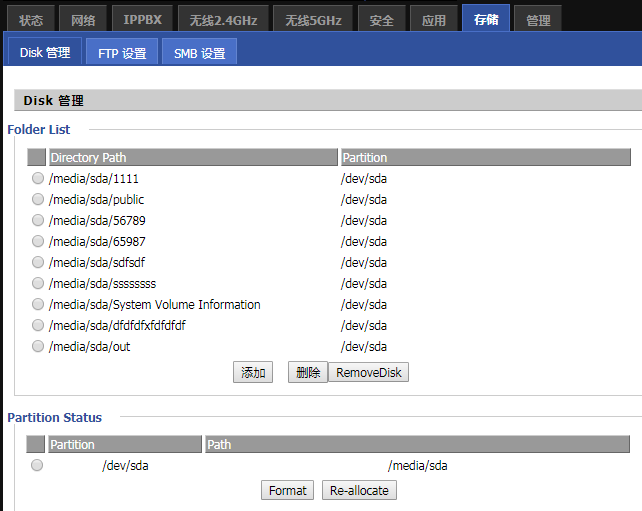642x511 pixels.
Task: Go to the 无线2.4GHz tab
Action: point(223,19)
